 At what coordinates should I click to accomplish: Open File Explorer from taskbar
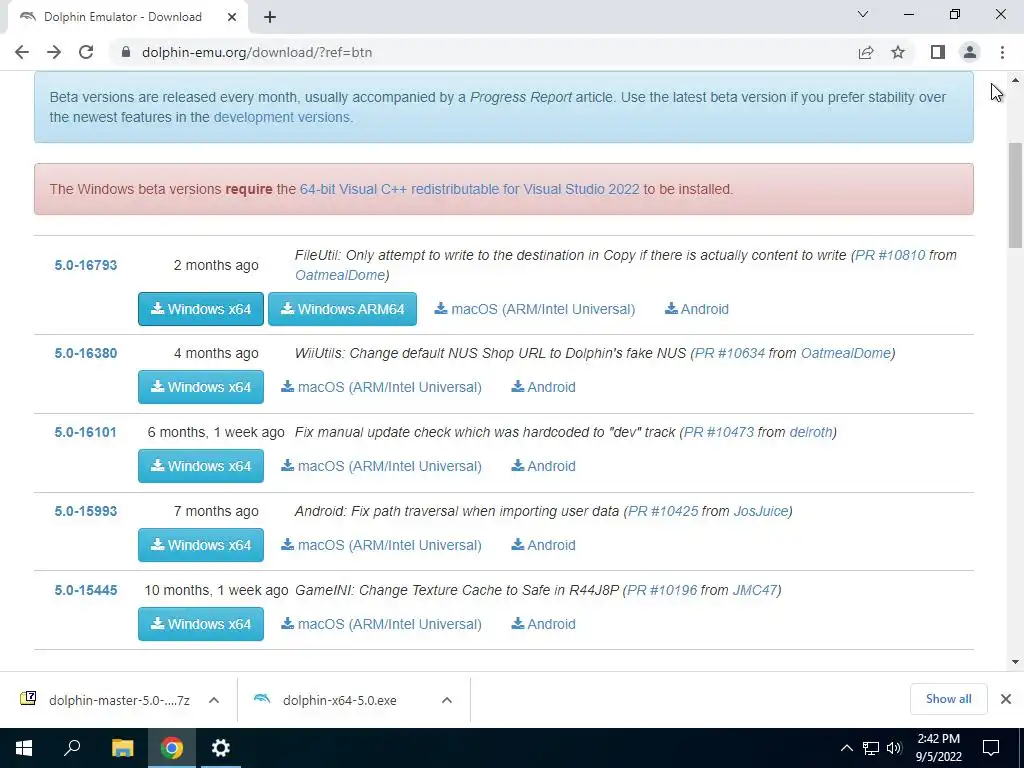122,748
